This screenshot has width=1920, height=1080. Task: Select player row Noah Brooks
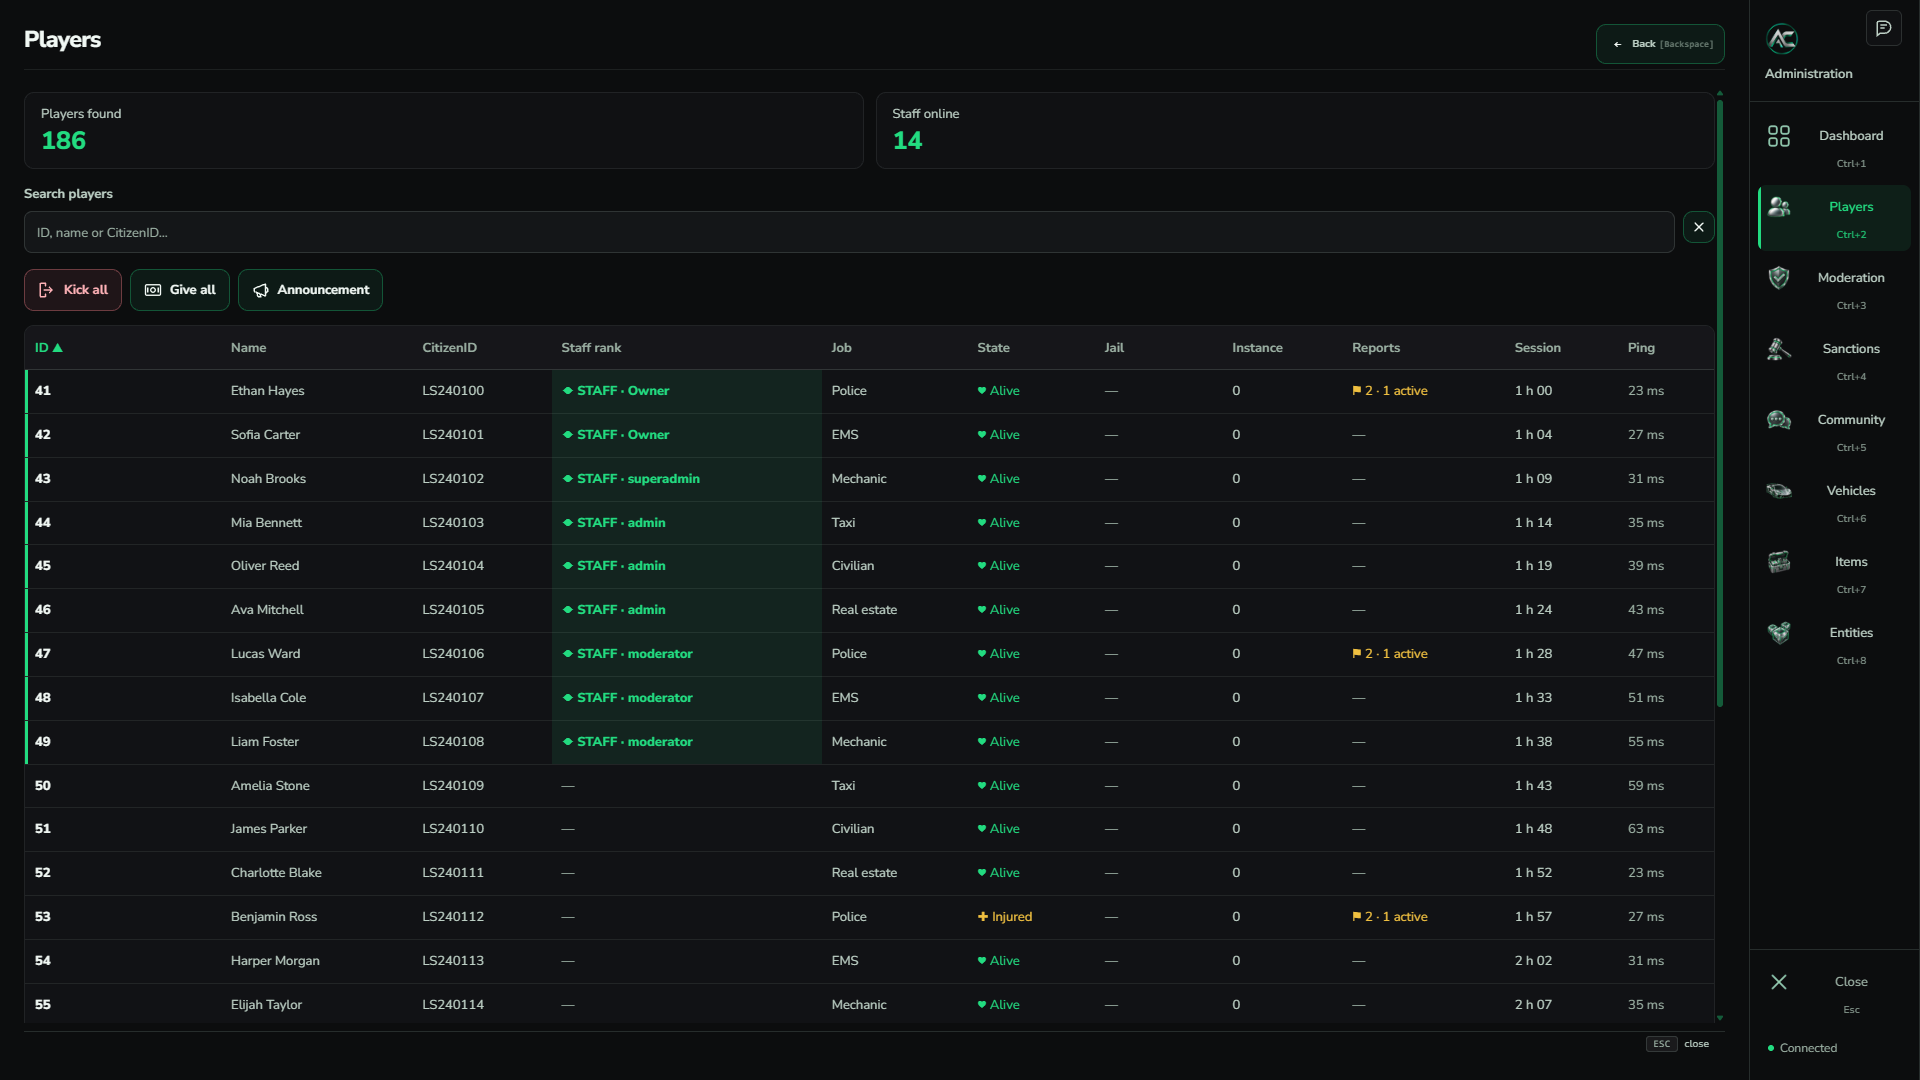click(x=869, y=479)
